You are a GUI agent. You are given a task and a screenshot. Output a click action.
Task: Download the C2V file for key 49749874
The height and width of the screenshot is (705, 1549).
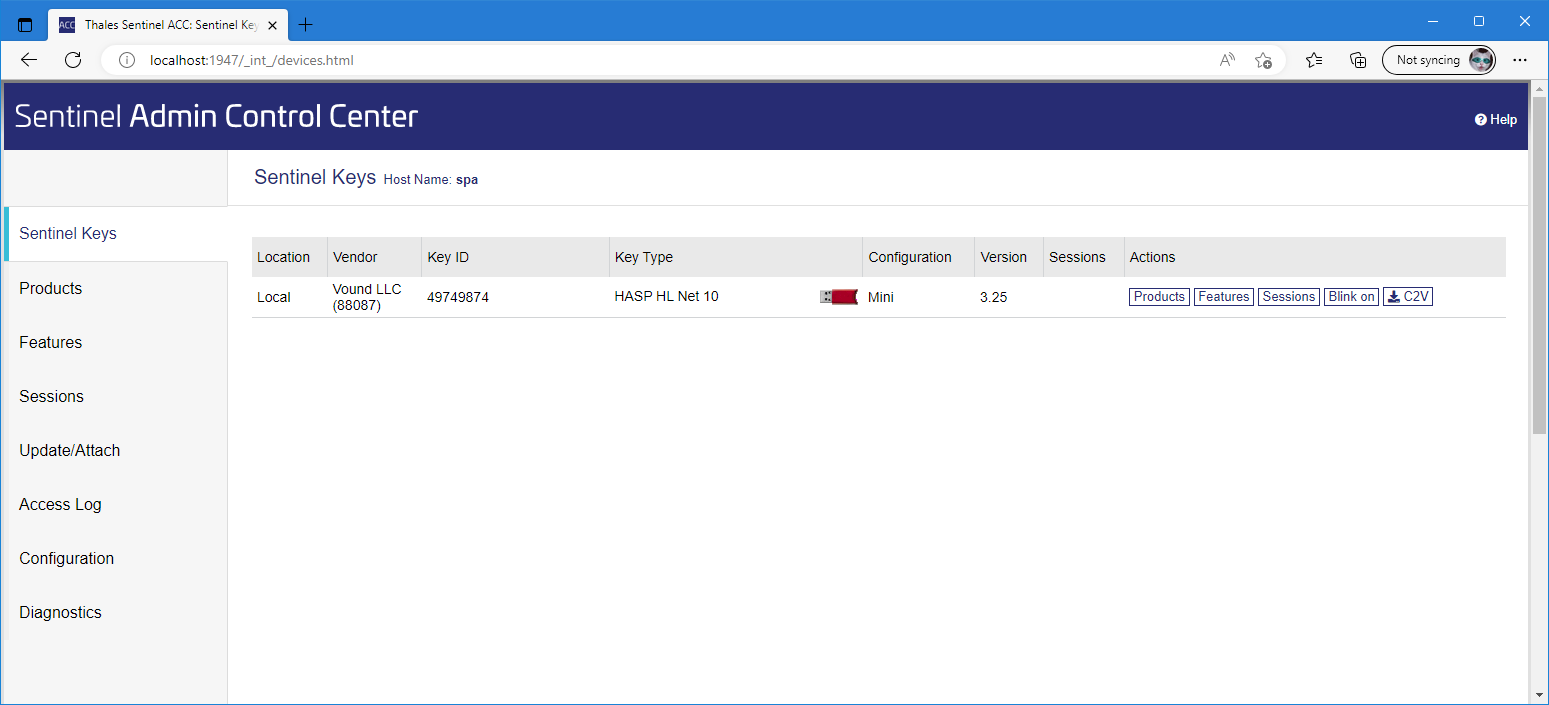point(1408,297)
